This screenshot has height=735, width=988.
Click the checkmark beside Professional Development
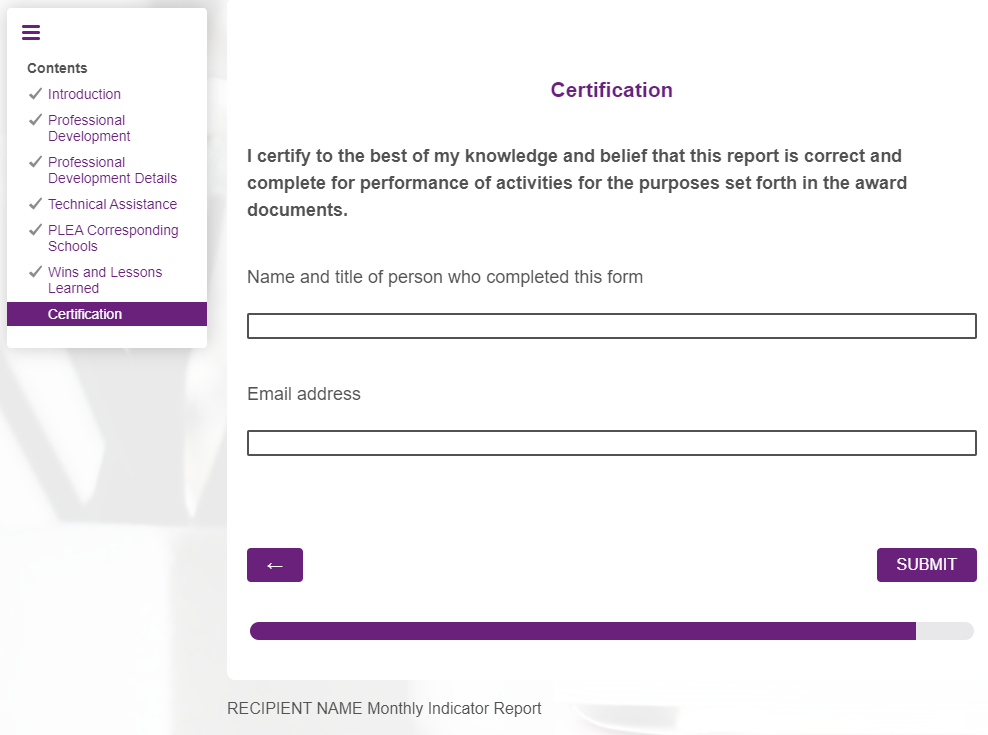[36, 120]
